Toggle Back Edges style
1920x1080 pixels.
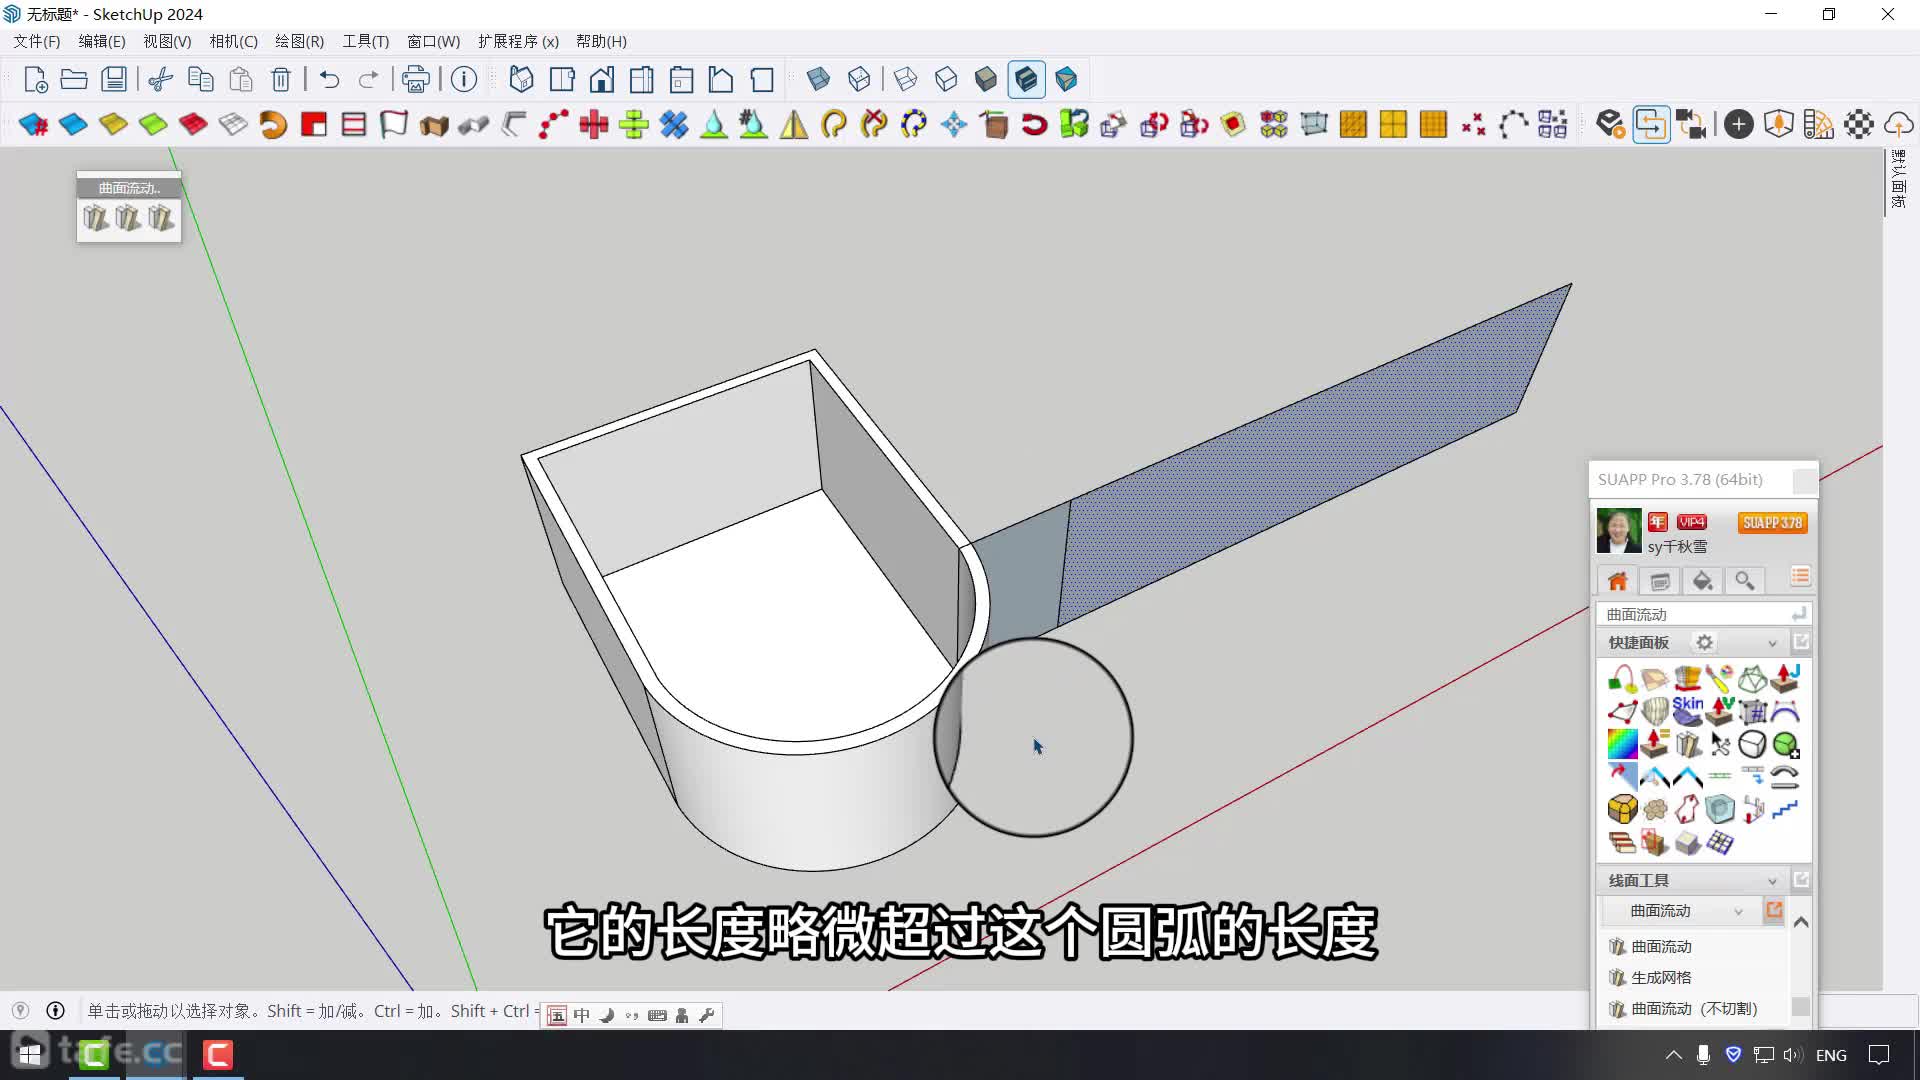858,79
